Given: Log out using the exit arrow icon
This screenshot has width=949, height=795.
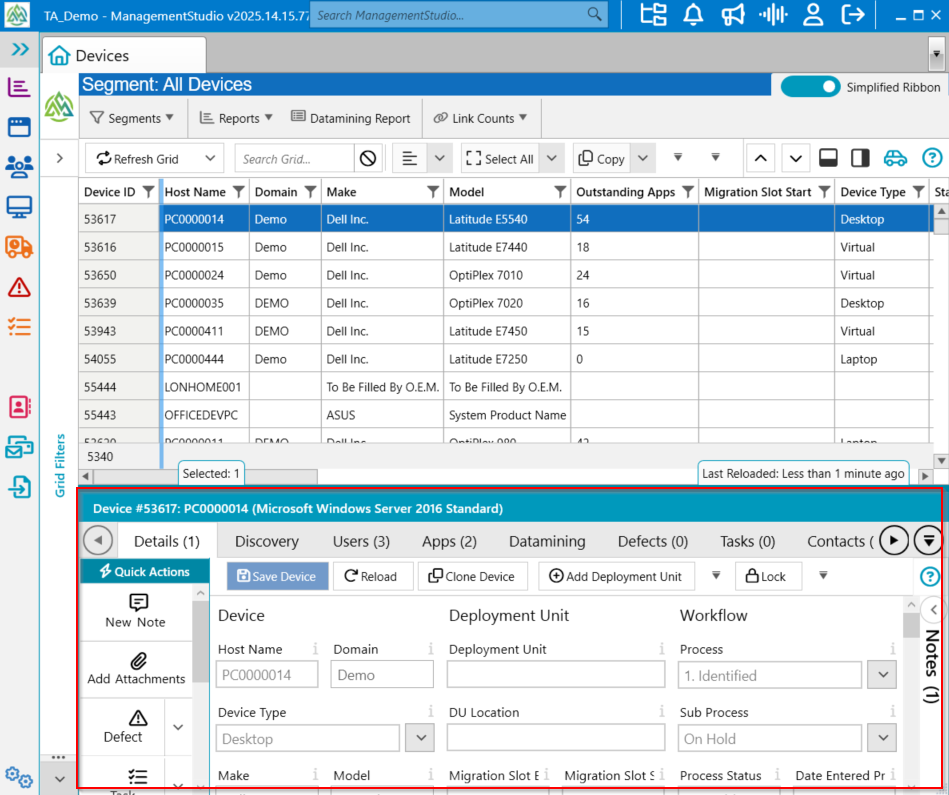Looking at the screenshot, I should [x=853, y=15].
